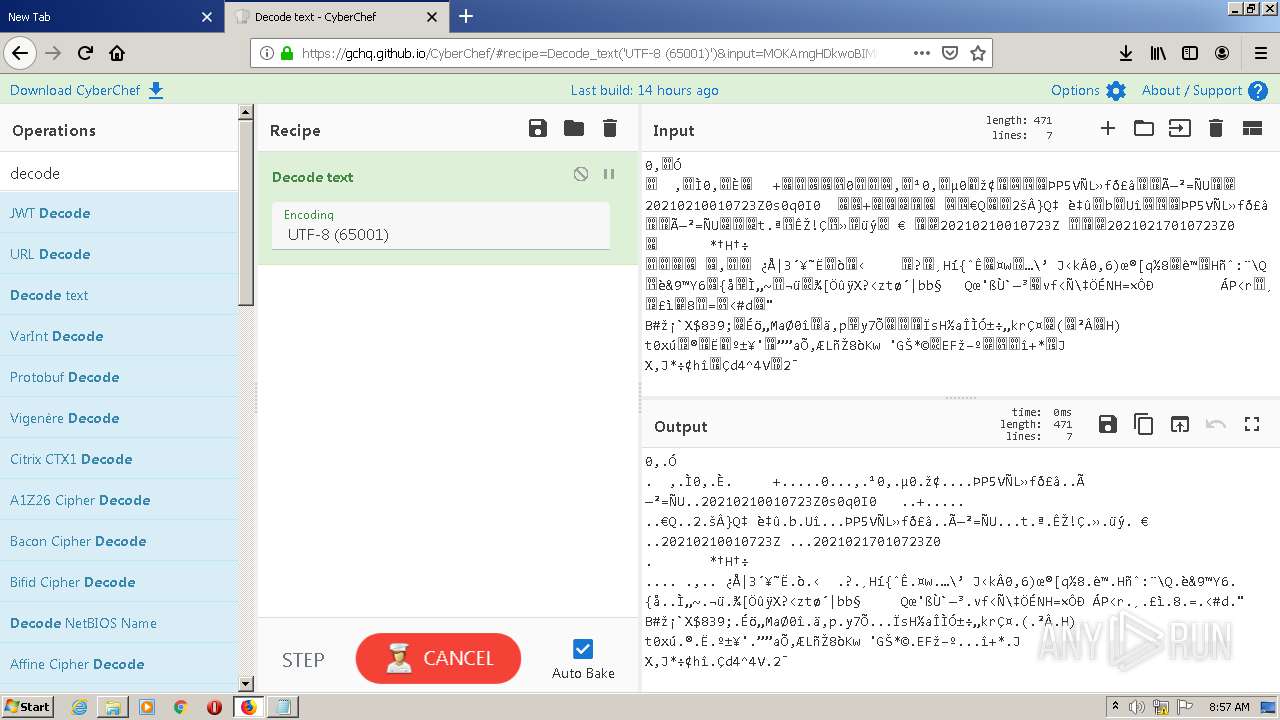Viewport: 1280px width, 720px height.
Task: Reload the current page
Action: [85, 53]
